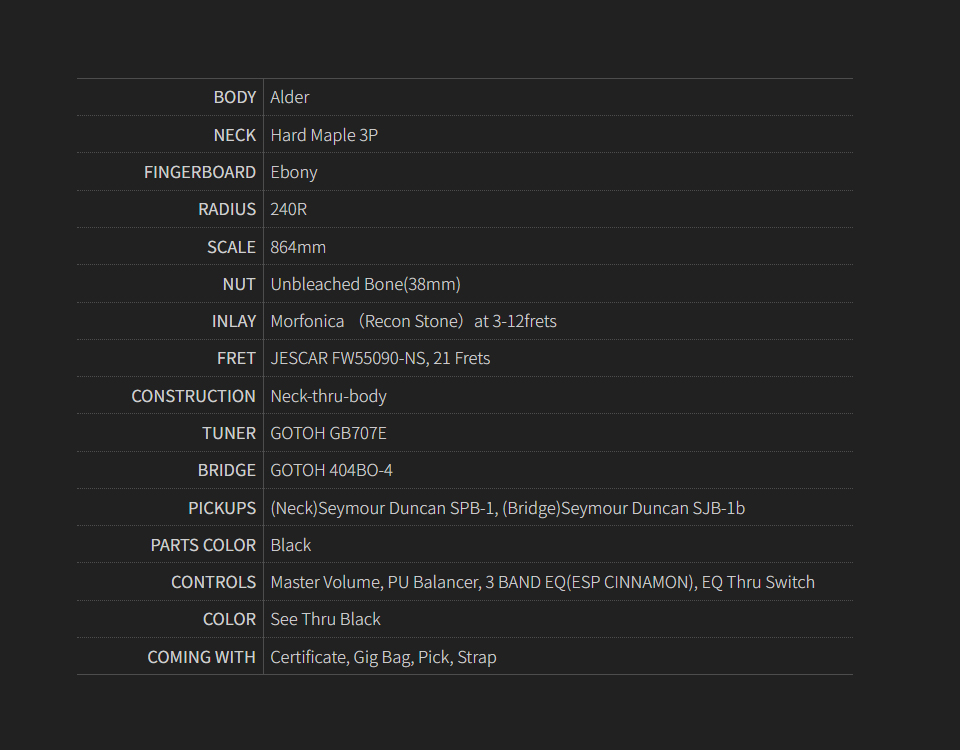This screenshot has height=750, width=960.
Task: Click the Ebony fingerboard value
Action: 294,172
